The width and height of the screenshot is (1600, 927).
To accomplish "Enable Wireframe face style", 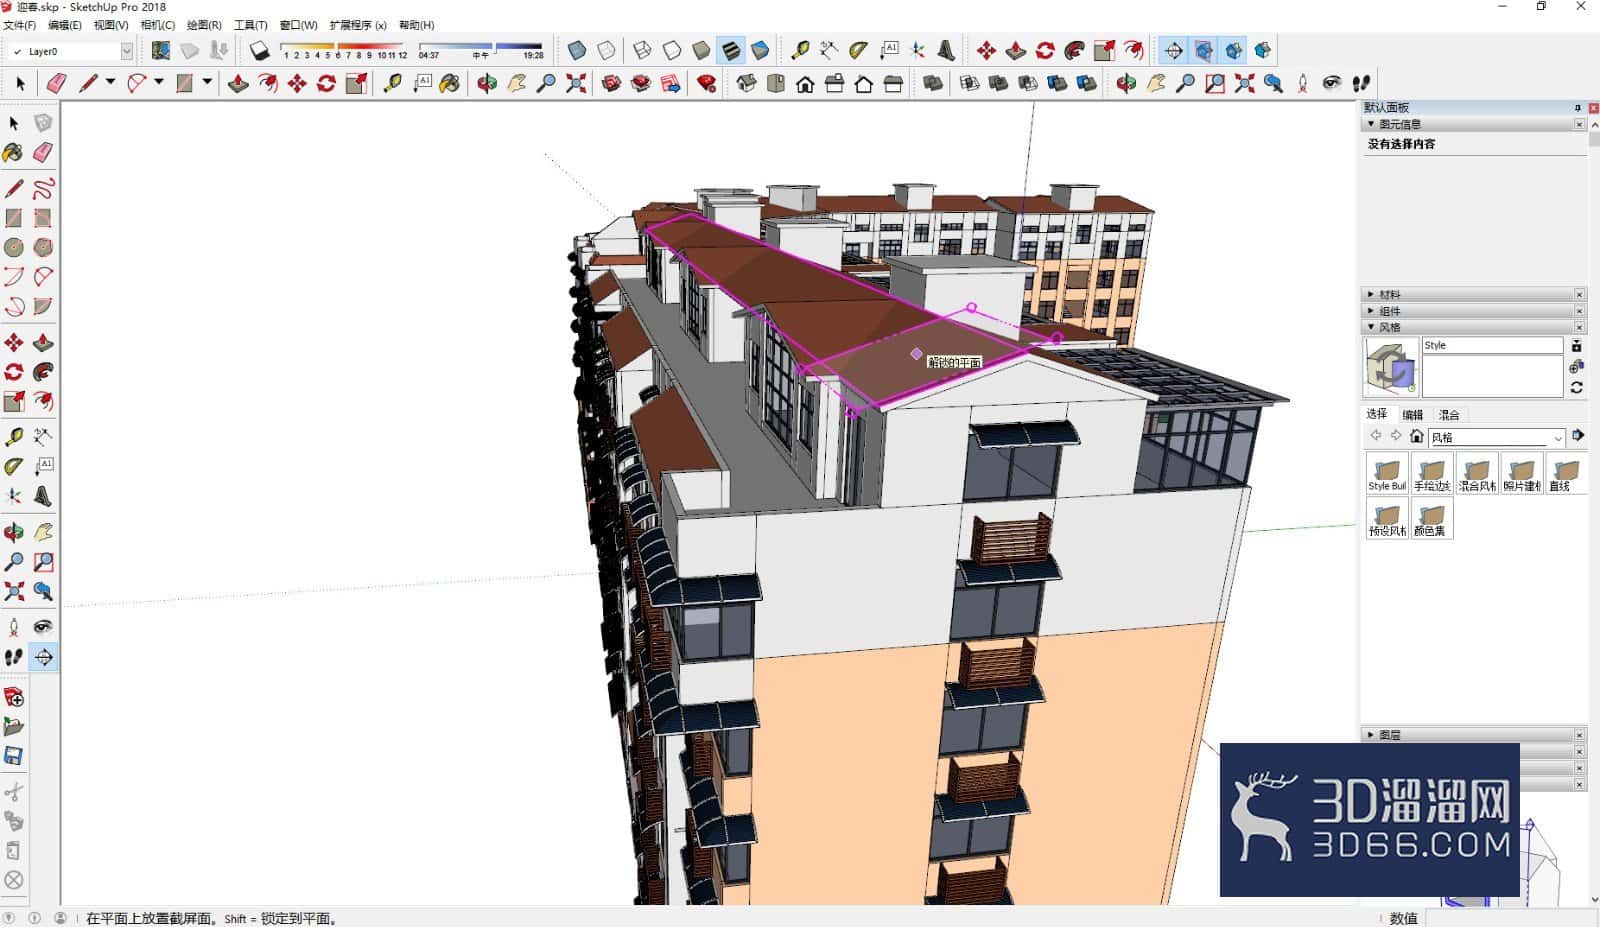I will click(642, 50).
